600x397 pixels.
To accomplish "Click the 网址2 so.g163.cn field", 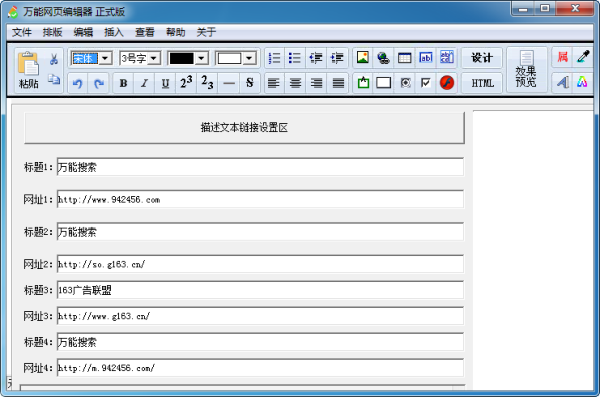I will point(260,264).
